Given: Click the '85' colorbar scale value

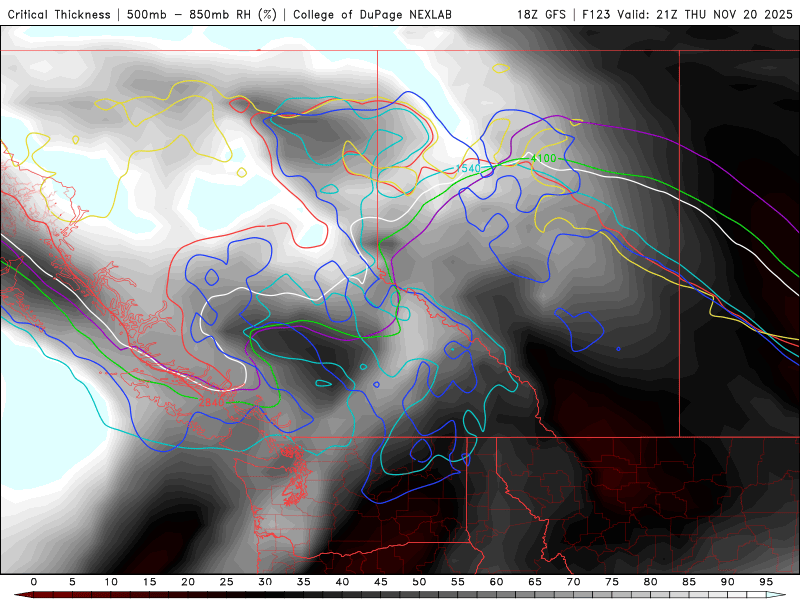Looking at the screenshot, I should 688,582.
